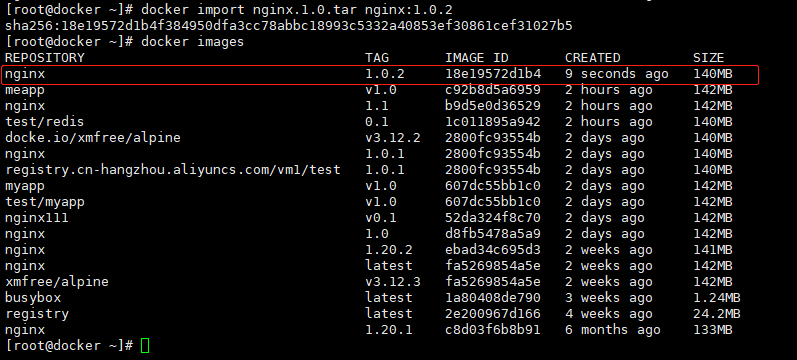Select the sha256 hash output line
Image resolution: width=797 pixels, height=360 pixels.
[289, 25]
